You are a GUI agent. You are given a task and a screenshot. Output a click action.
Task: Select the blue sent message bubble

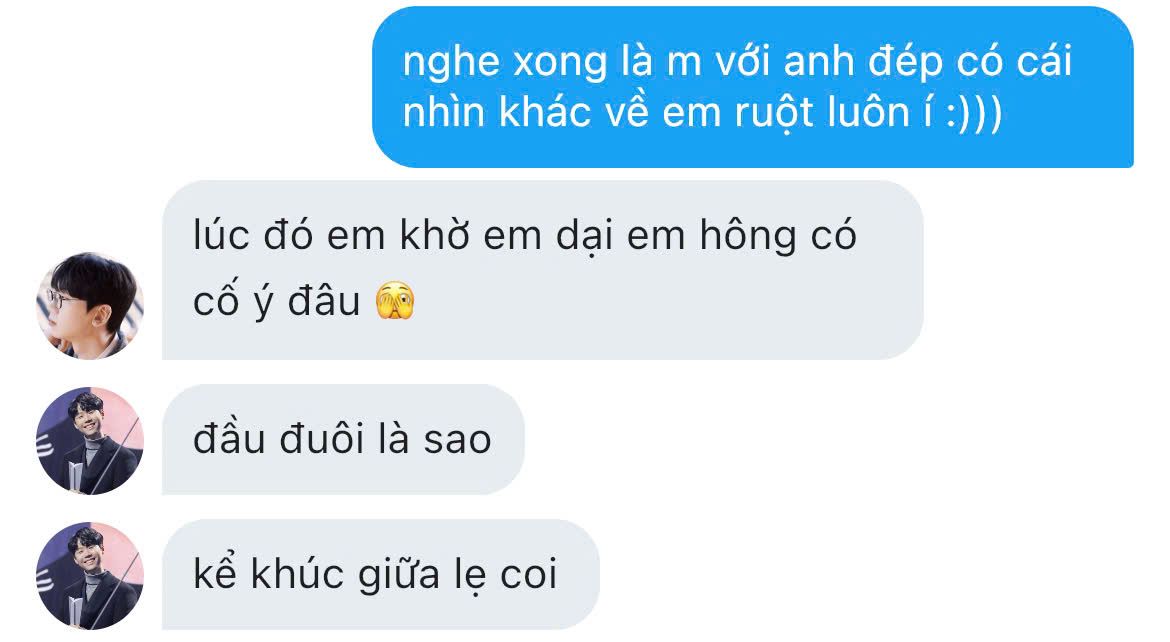point(752,87)
